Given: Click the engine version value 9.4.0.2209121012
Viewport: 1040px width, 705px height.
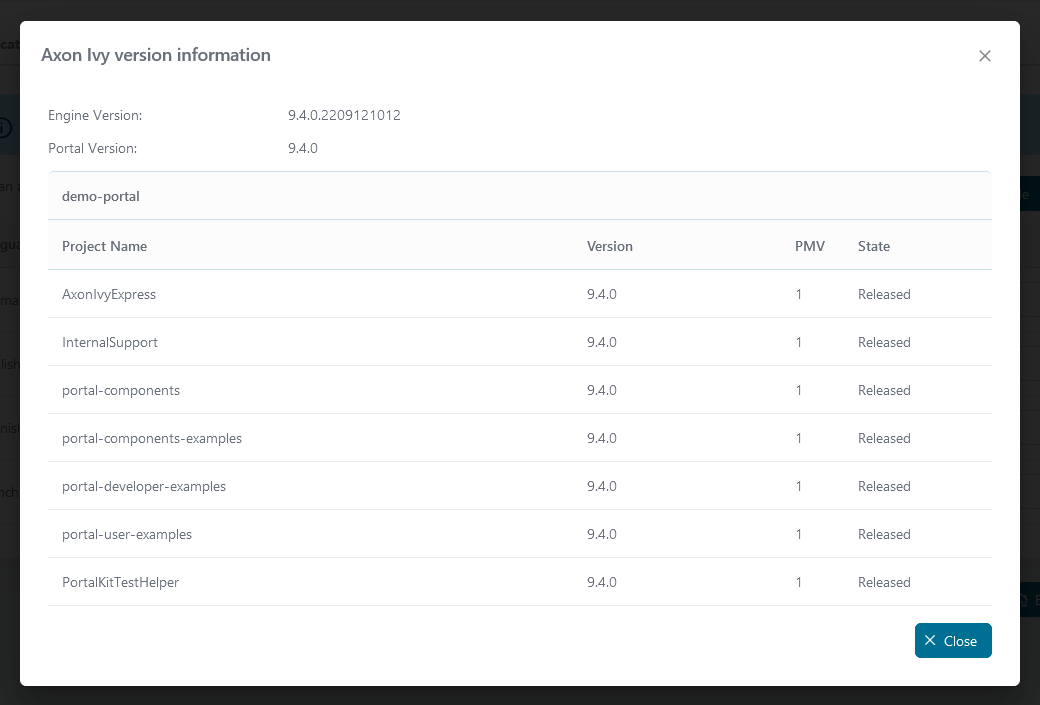Looking at the screenshot, I should 344,115.
